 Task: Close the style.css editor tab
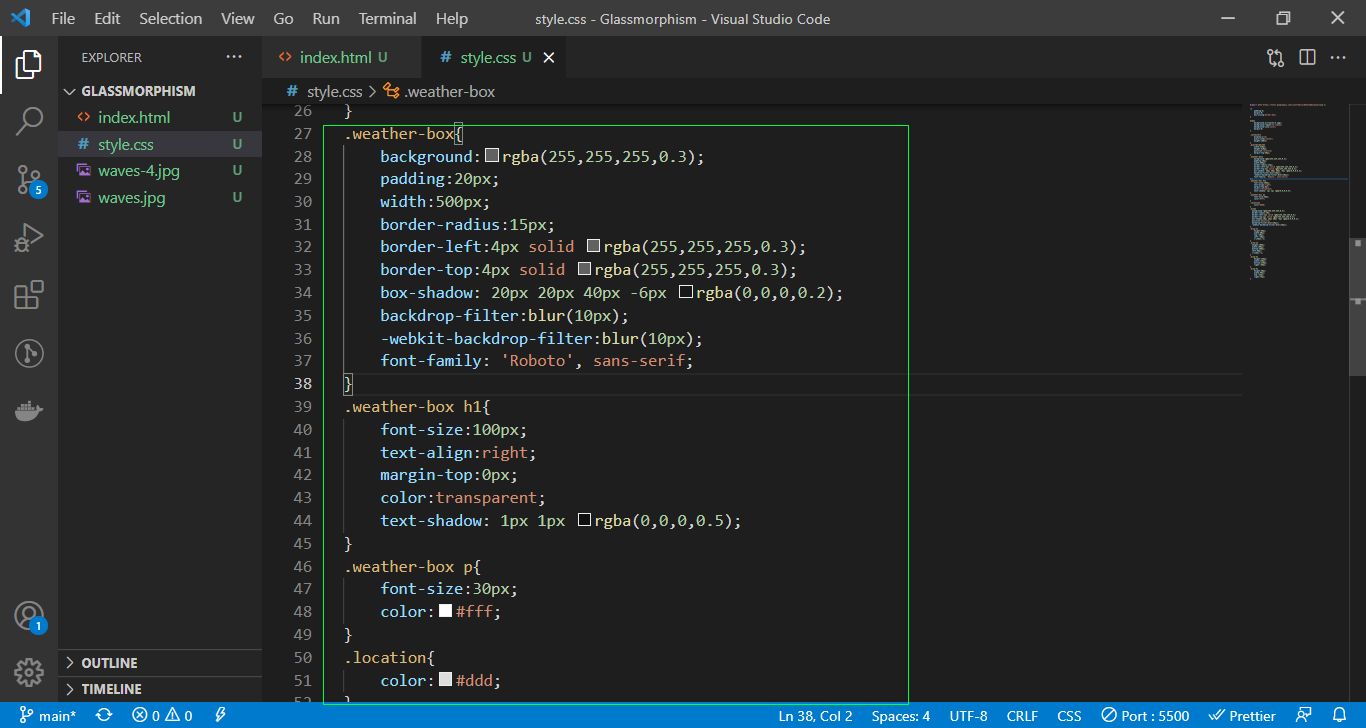tap(548, 58)
